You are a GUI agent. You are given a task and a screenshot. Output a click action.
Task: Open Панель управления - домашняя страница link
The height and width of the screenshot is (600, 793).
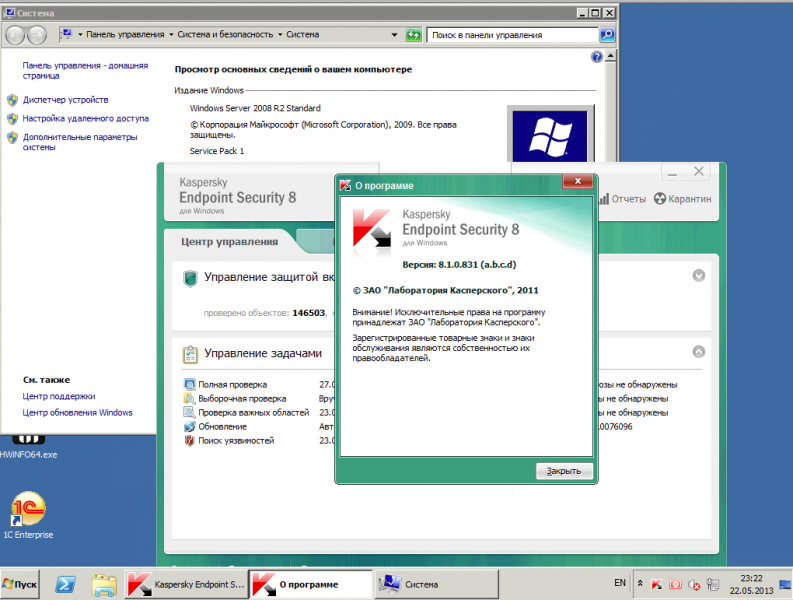[x=85, y=70]
